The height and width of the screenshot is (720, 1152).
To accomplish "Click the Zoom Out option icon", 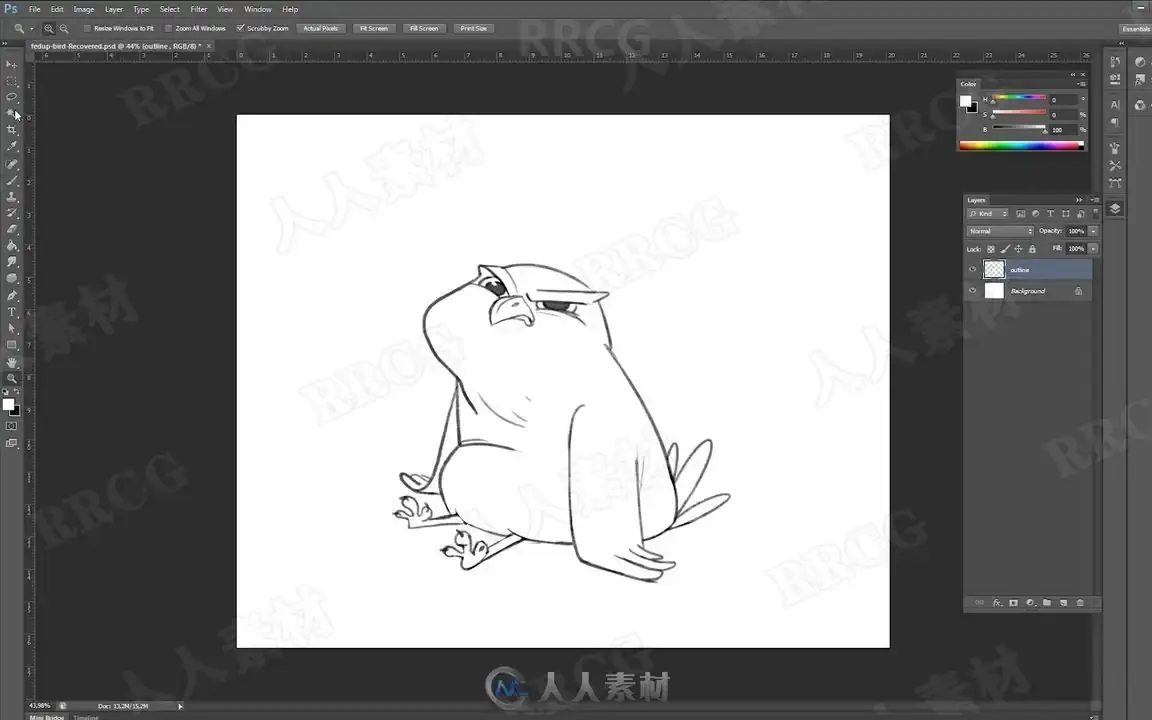I will pyautogui.click(x=64, y=29).
